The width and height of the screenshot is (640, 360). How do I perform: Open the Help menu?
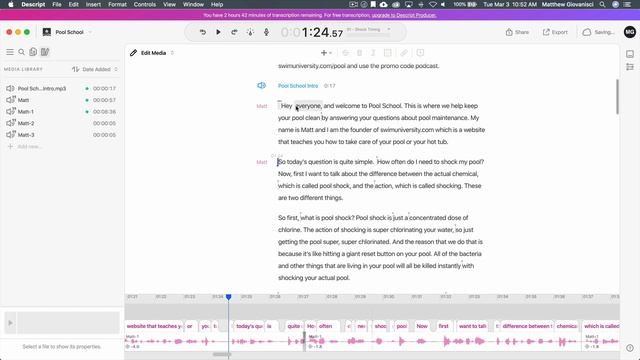coord(217,4)
